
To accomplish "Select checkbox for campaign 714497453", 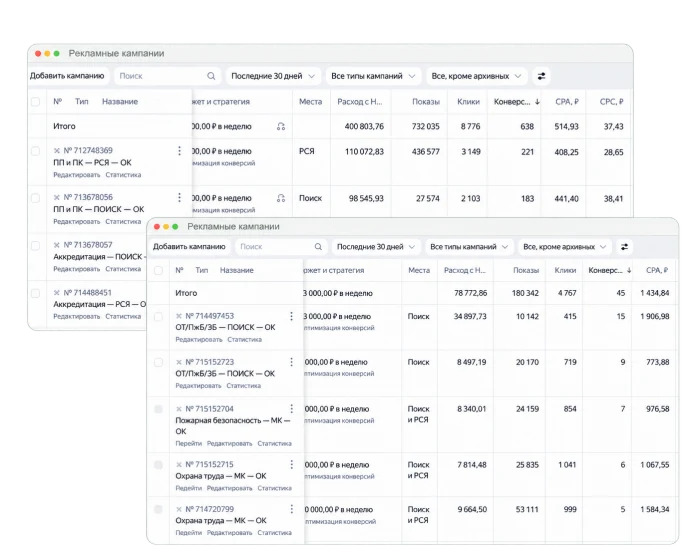I will tap(158, 317).
